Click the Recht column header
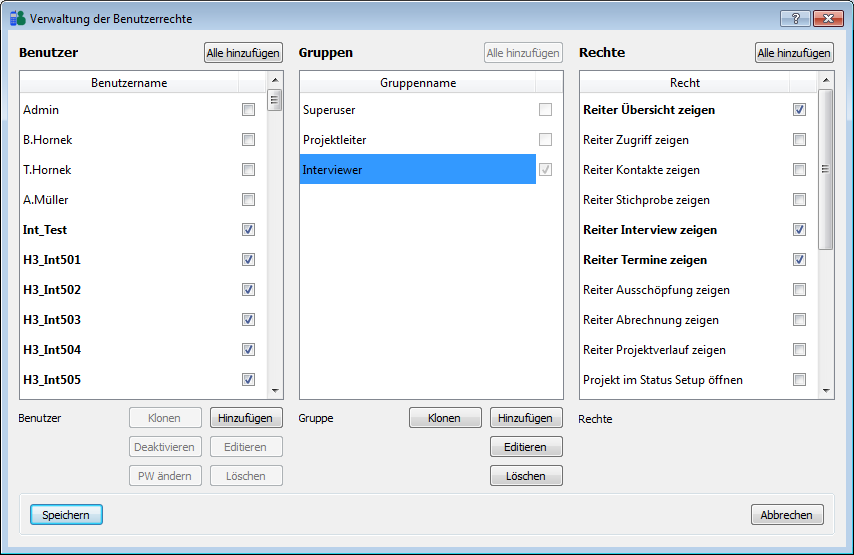 [685, 83]
